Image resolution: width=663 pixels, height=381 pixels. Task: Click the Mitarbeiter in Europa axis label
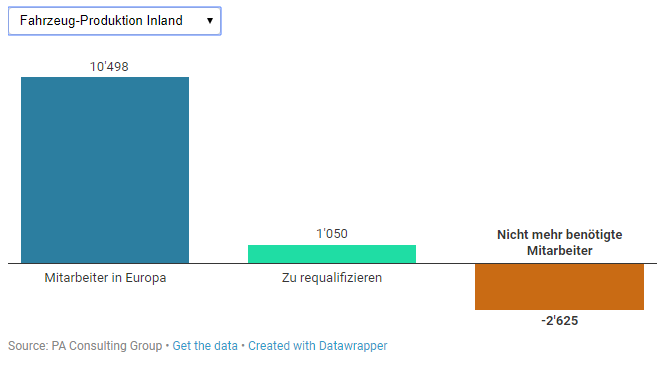105,278
